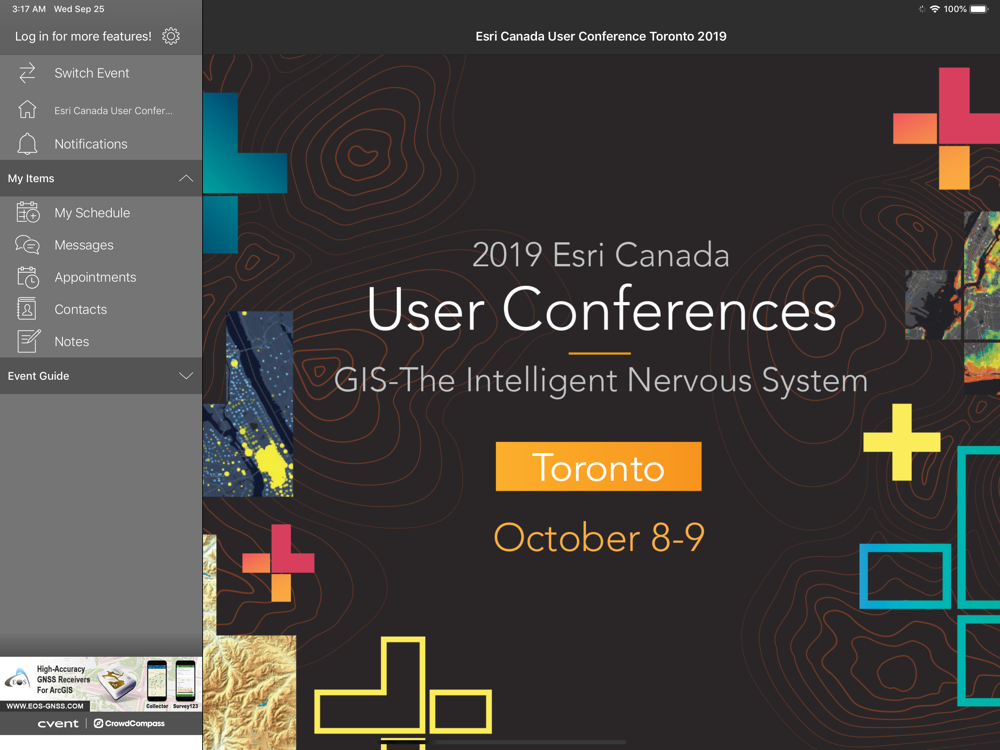Click the Wi-Fi icon in status bar

click(x=935, y=9)
